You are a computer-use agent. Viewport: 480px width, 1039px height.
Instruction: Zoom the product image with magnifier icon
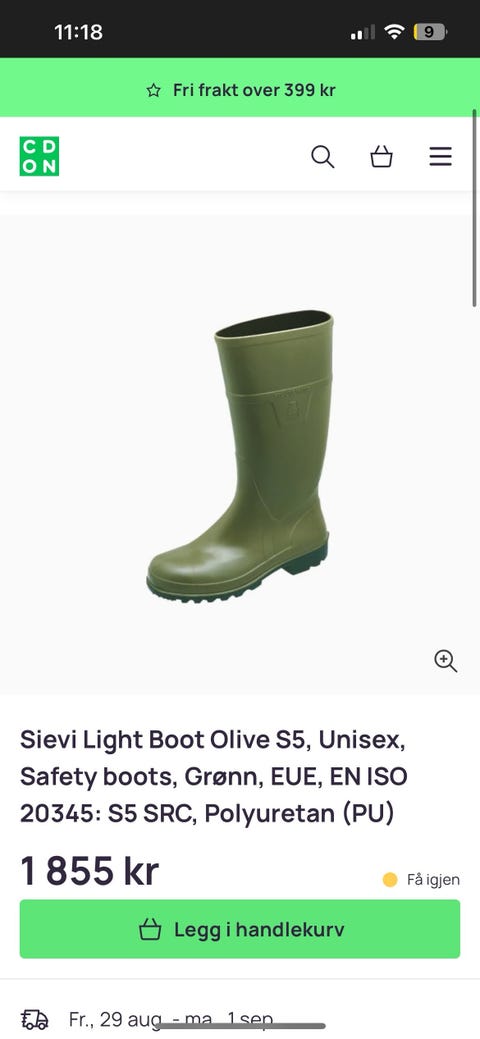click(446, 661)
